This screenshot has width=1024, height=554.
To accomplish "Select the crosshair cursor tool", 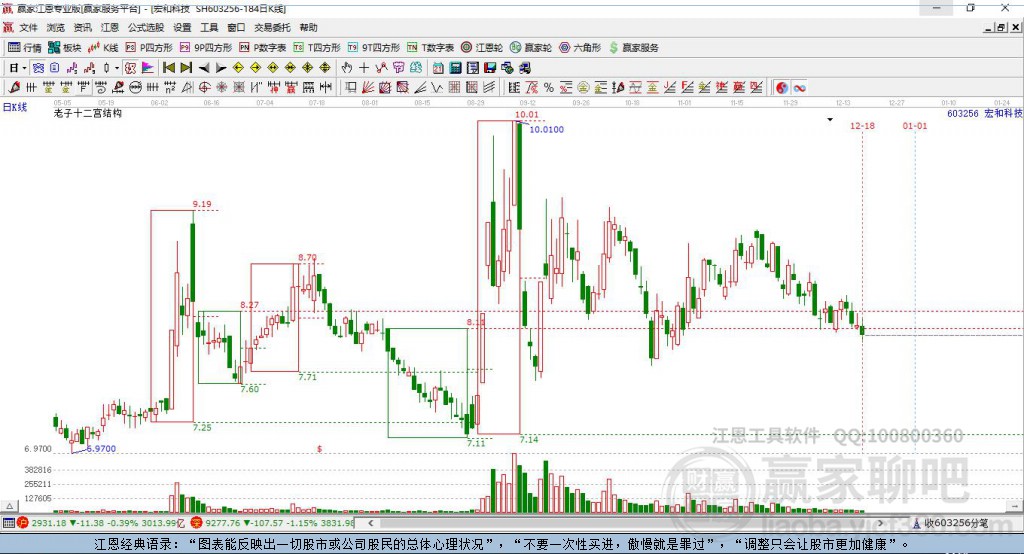I will (364, 68).
